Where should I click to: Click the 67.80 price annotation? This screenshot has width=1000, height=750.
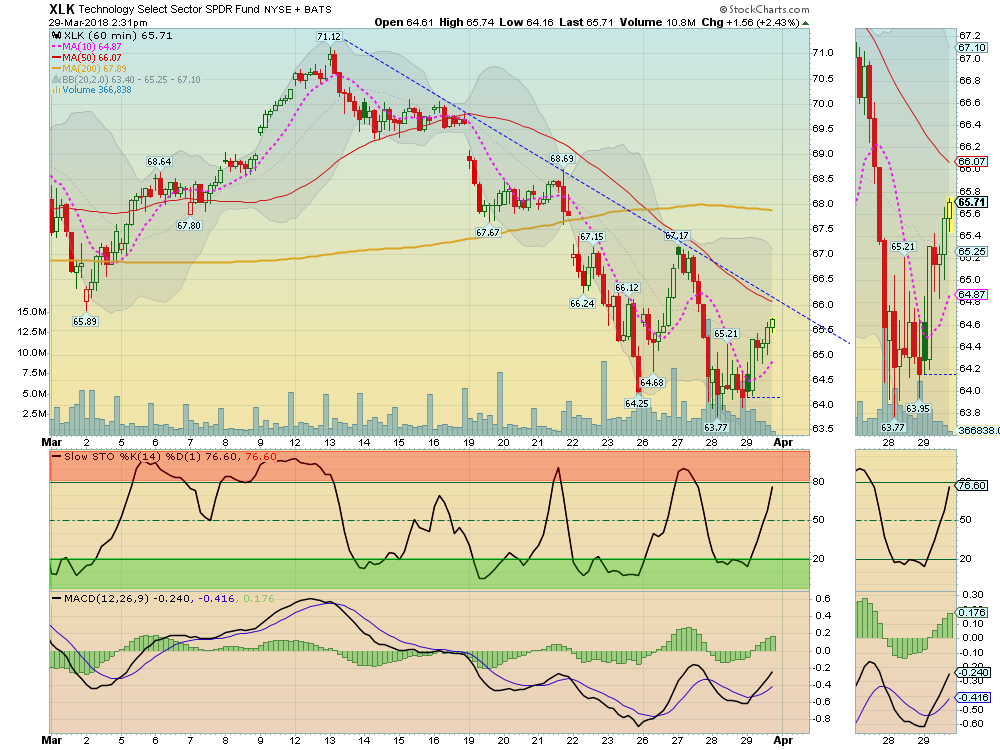pyautogui.click(x=189, y=226)
